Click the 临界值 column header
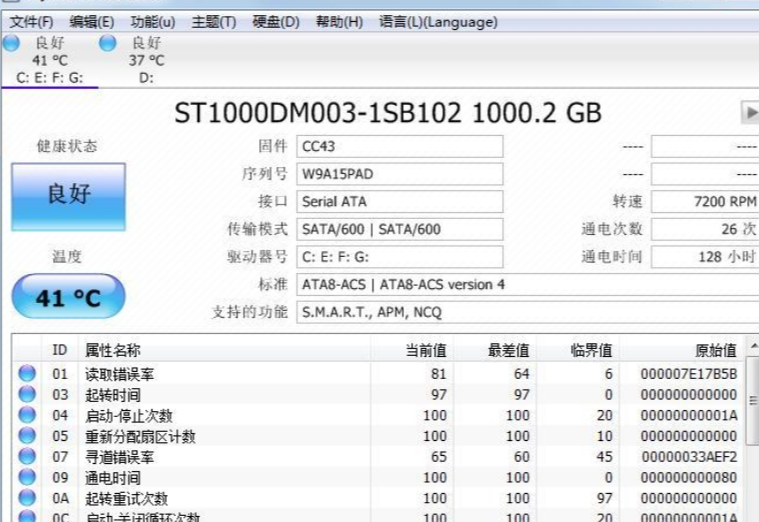 (x=577, y=350)
